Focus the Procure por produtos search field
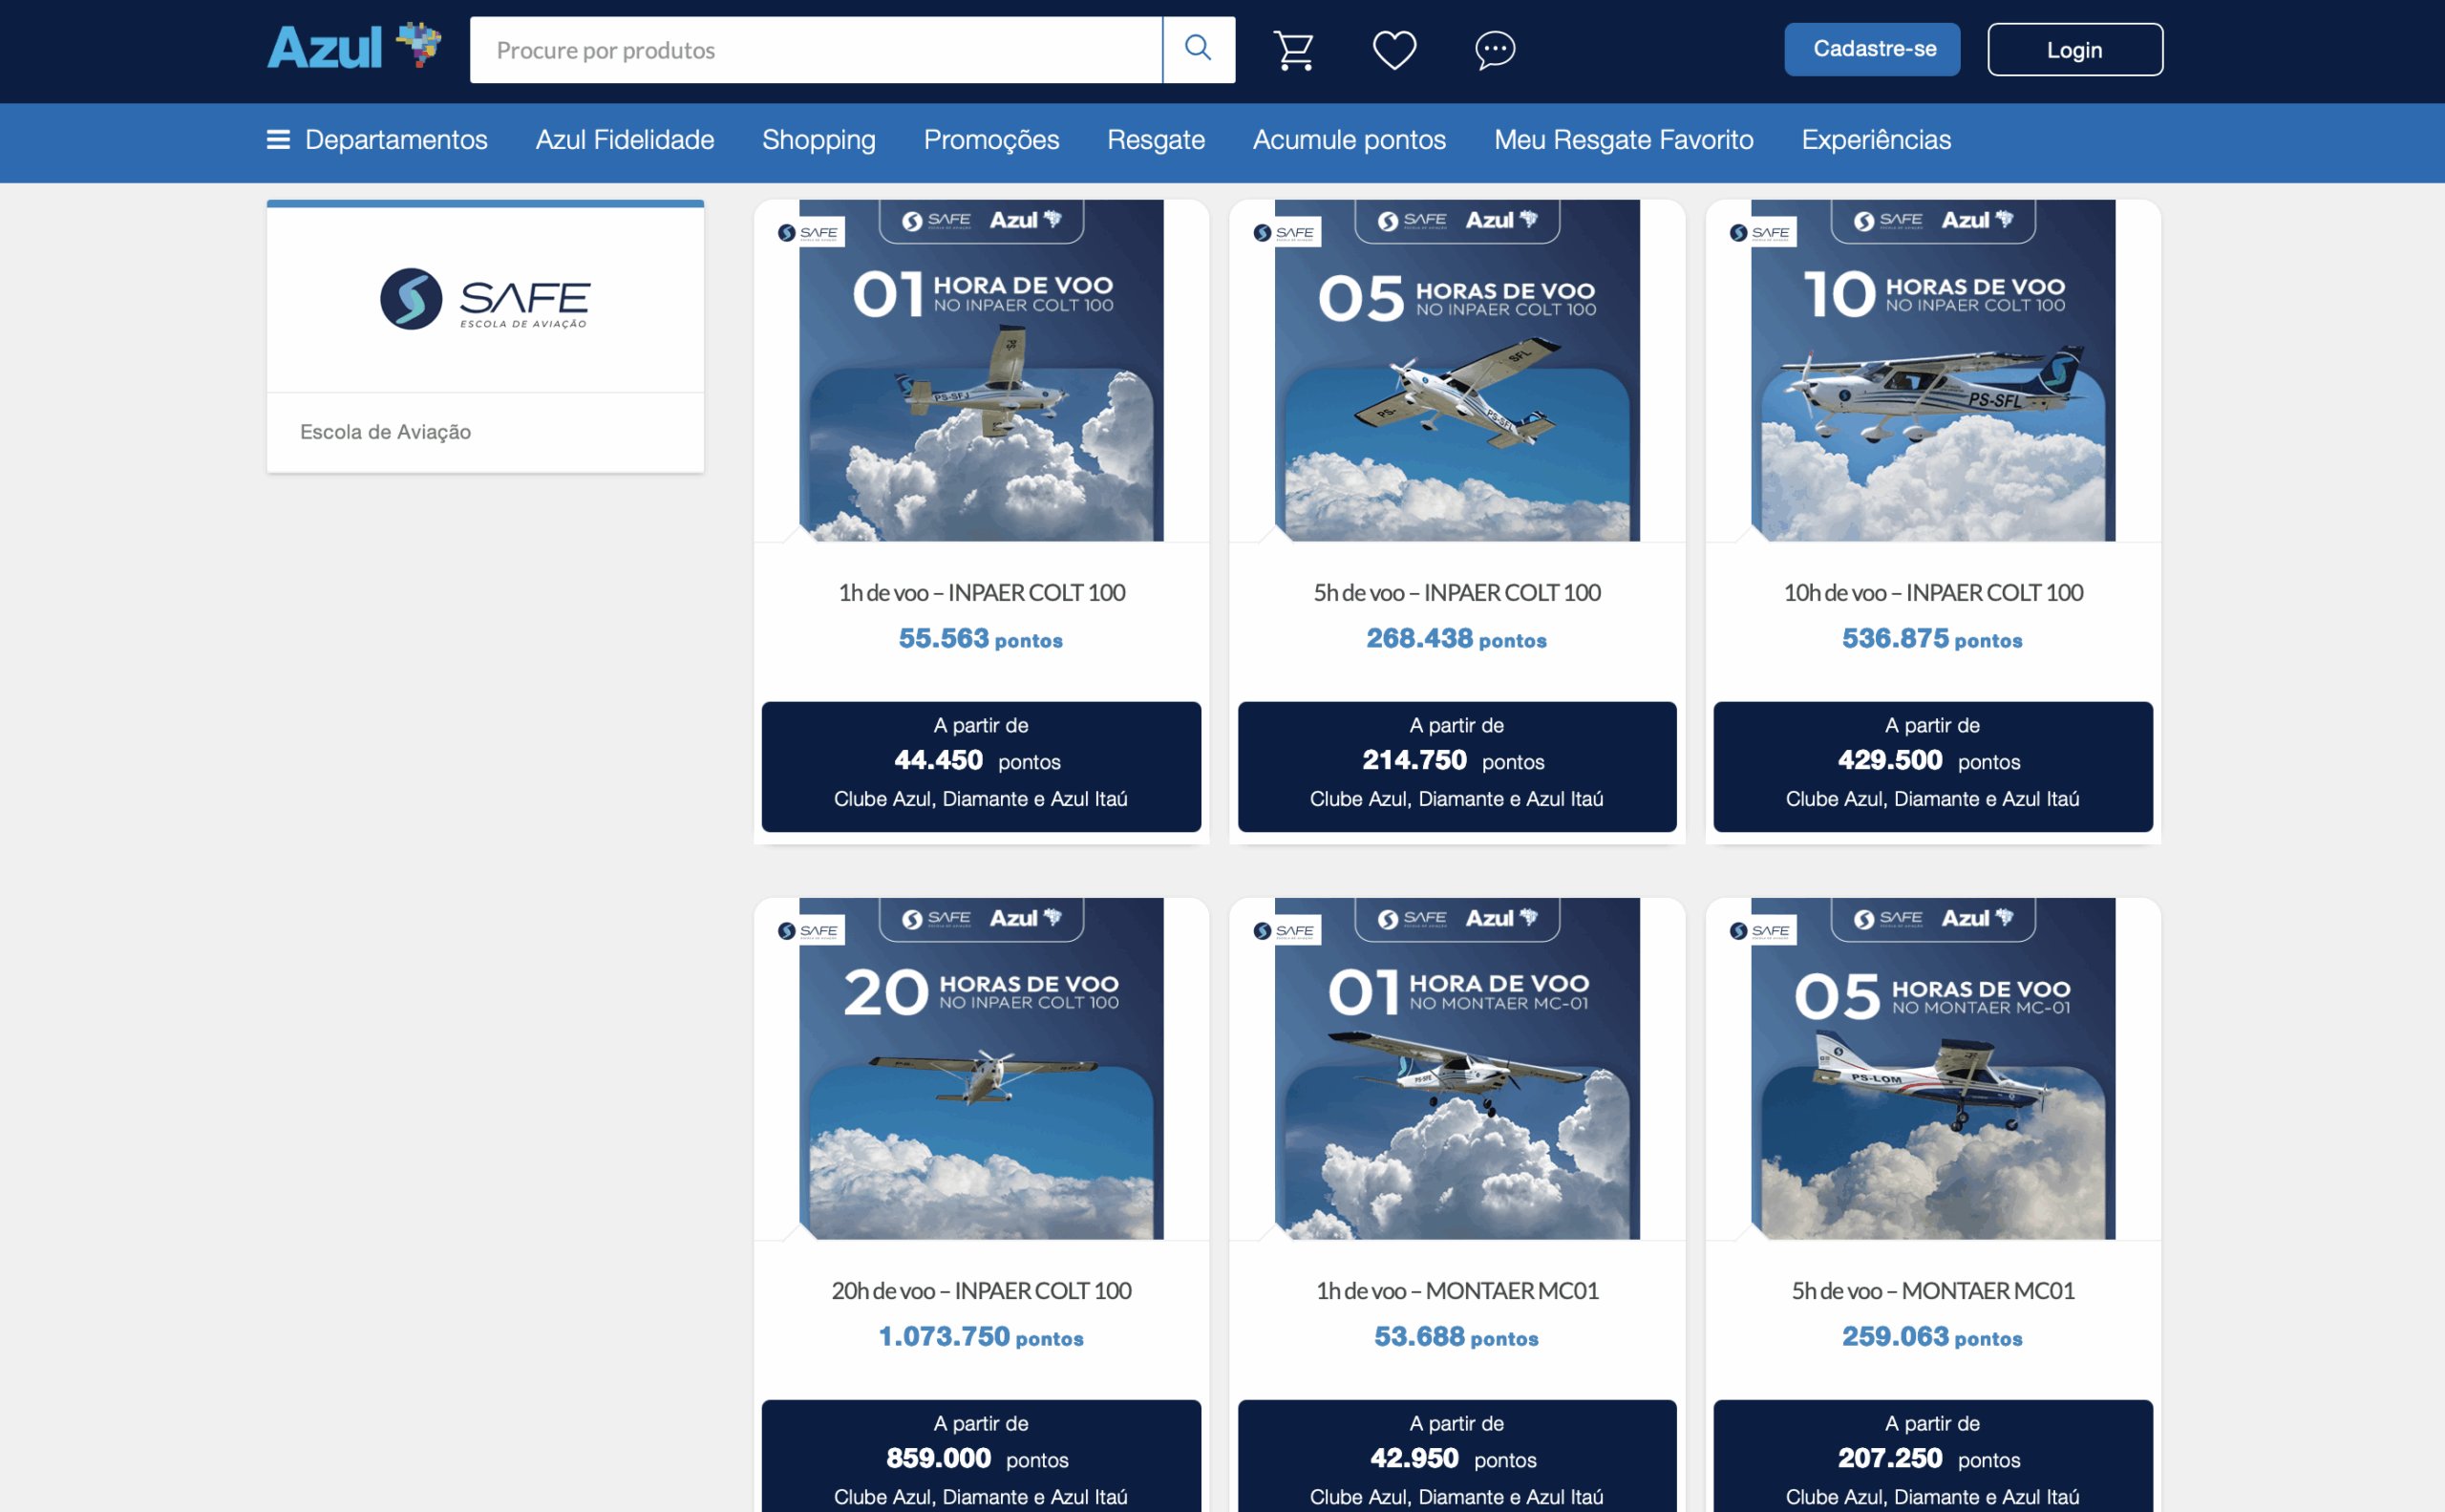Viewport: 2445px width, 1512px height. [x=816, y=49]
